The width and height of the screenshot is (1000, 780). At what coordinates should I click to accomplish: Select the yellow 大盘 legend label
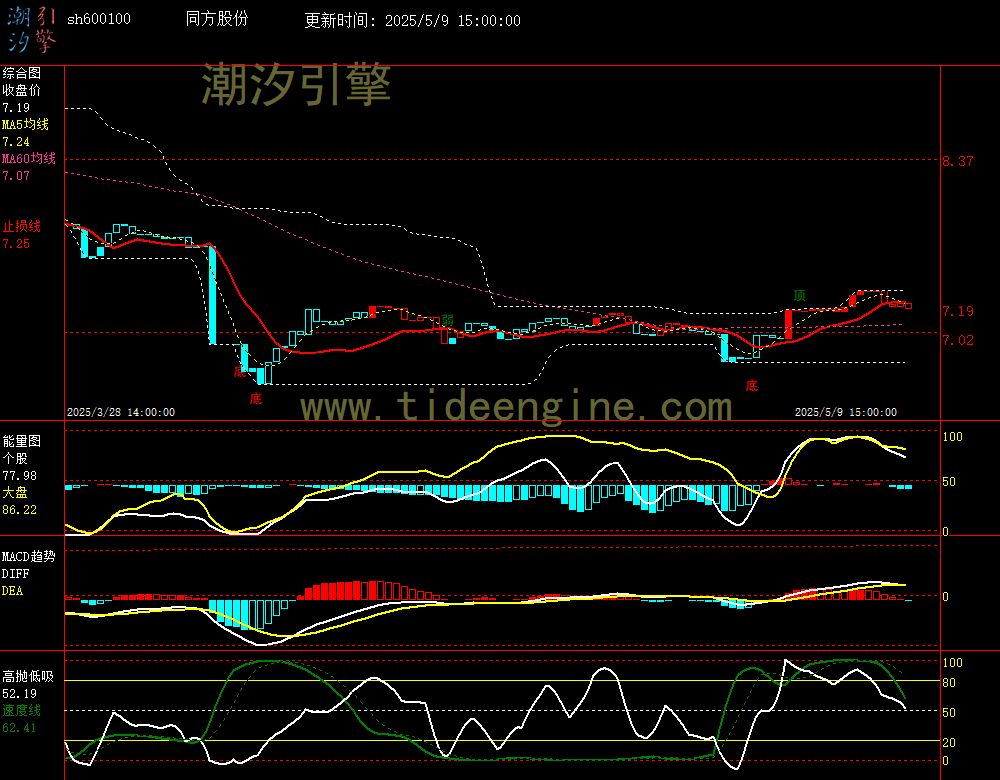15,492
